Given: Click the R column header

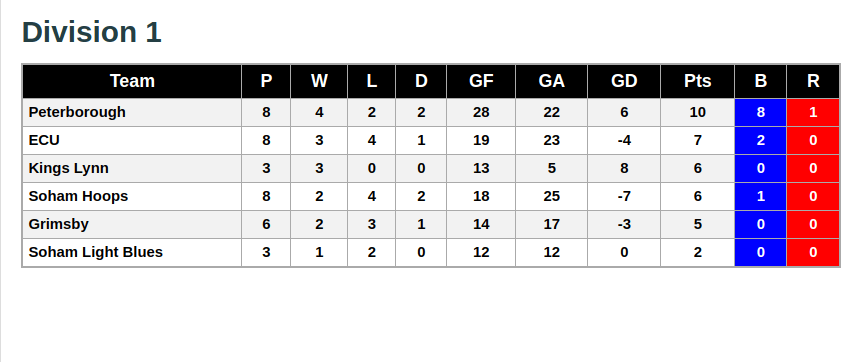Looking at the screenshot, I should (813, 81).
